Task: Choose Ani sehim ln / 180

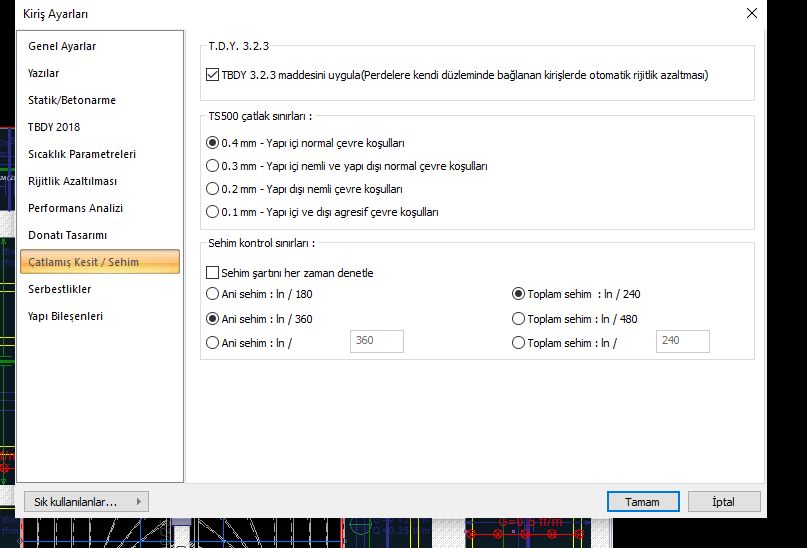Action: [212, 294]
